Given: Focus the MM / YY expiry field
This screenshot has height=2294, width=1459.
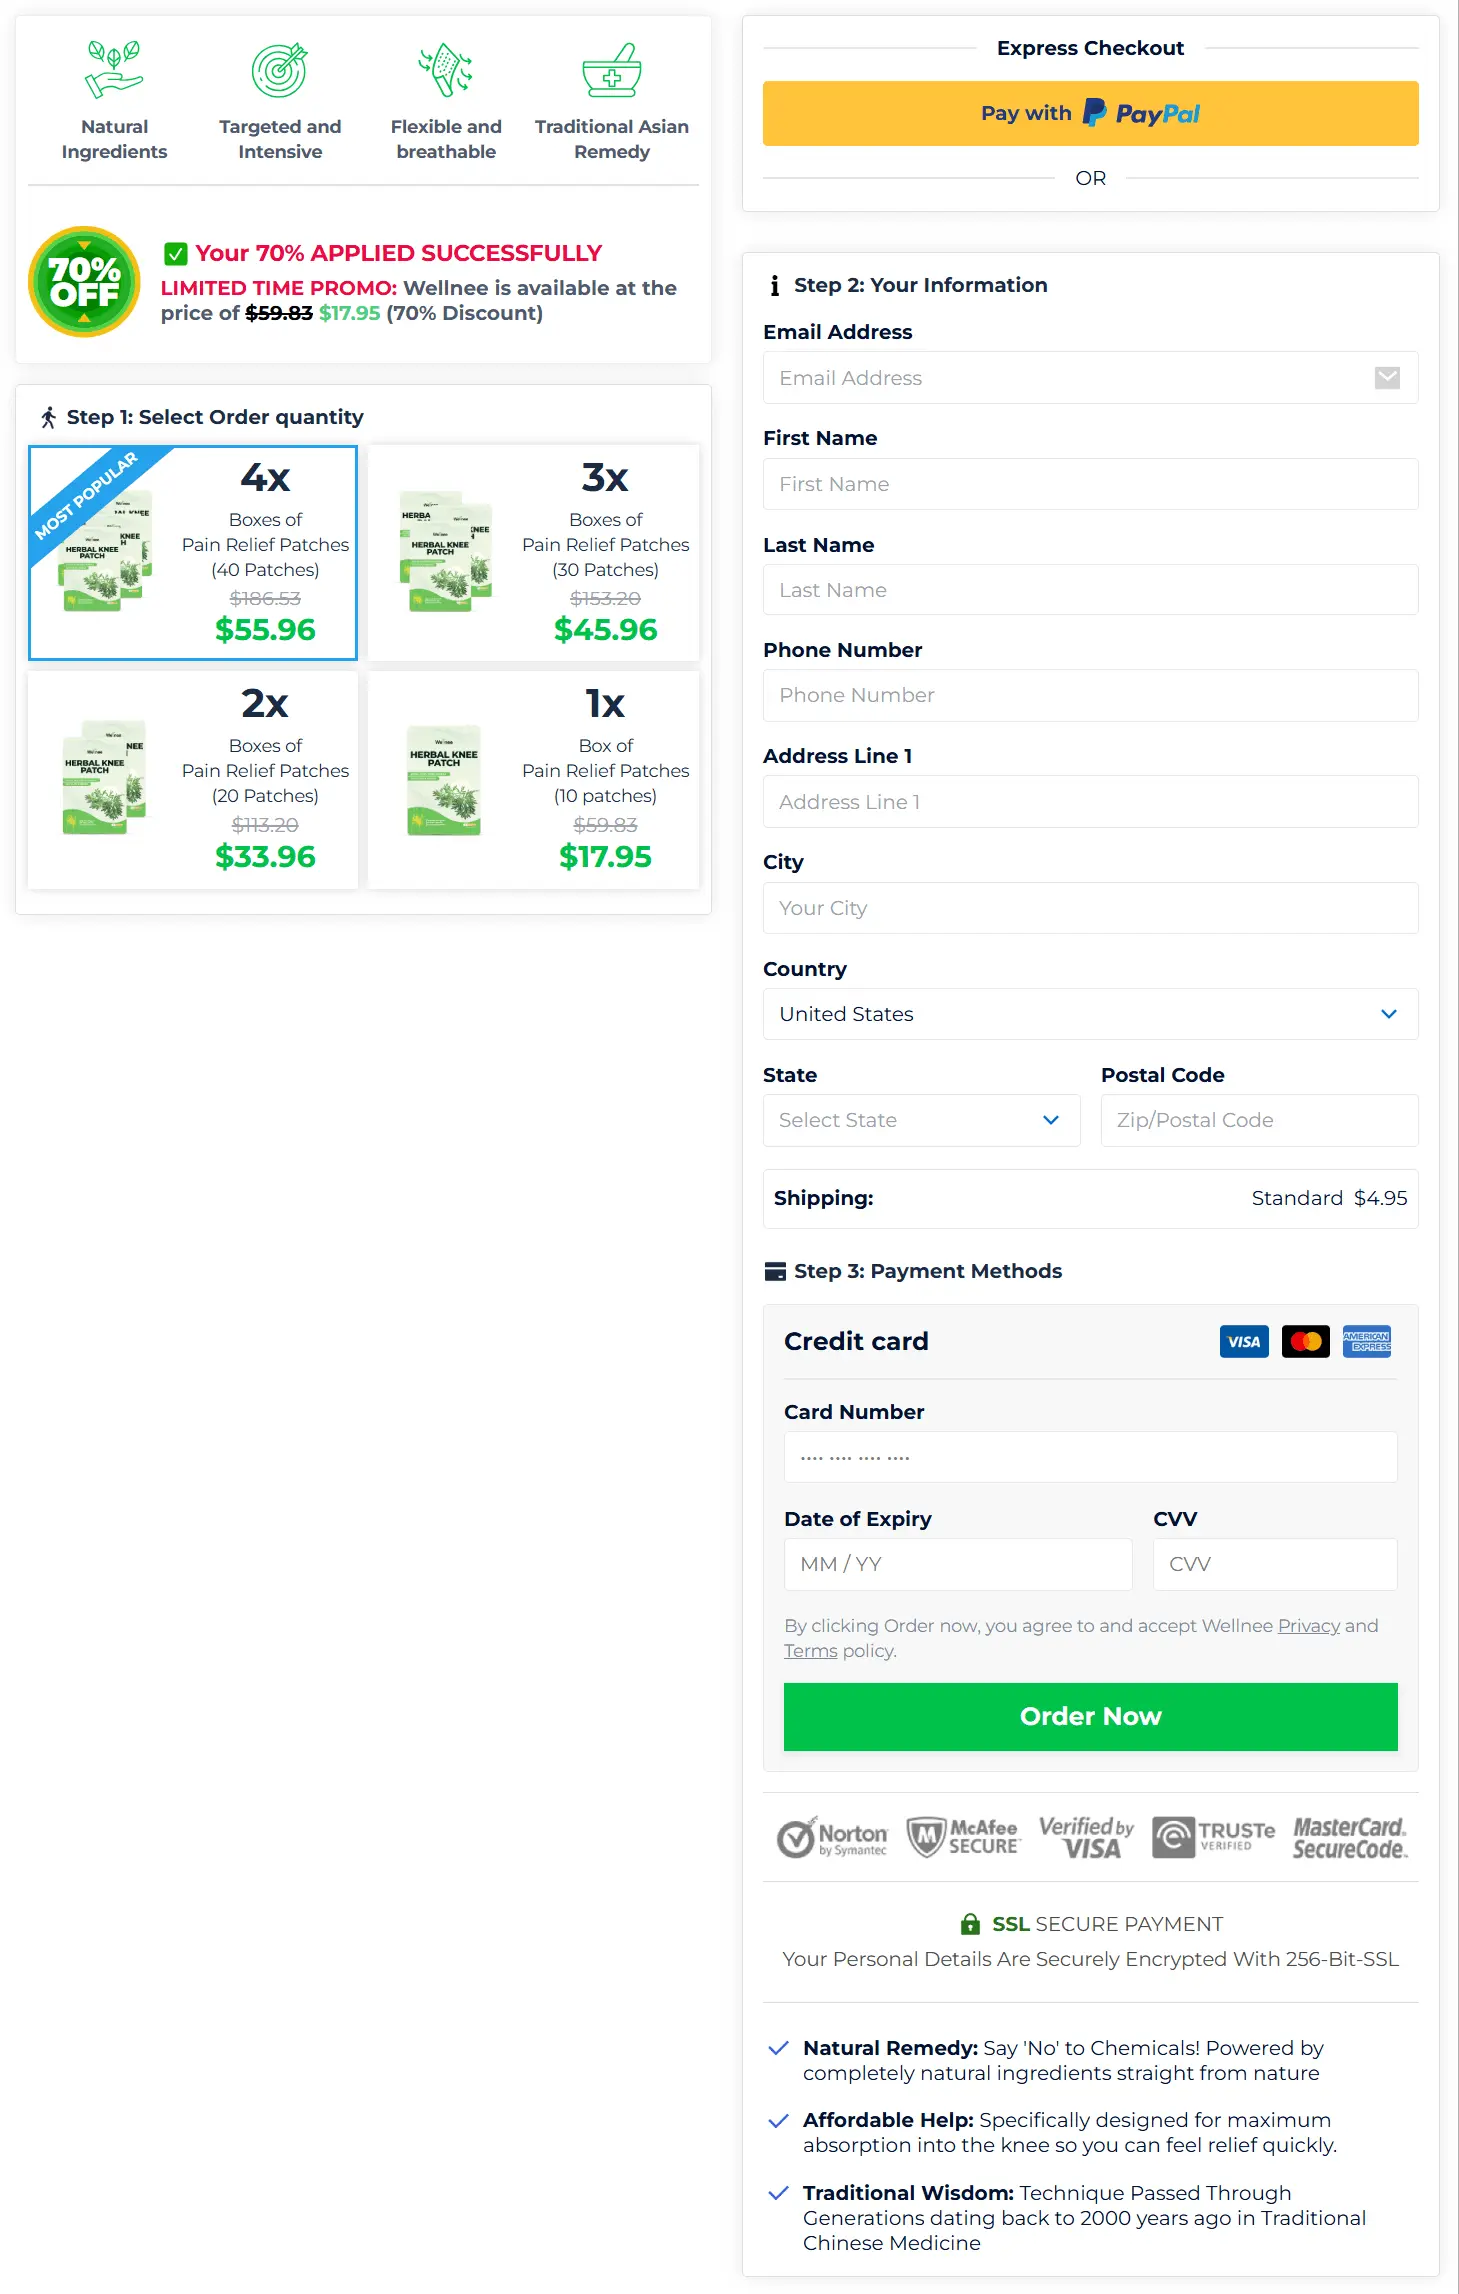Looking at the screenshot, I should pos(958,1564).
